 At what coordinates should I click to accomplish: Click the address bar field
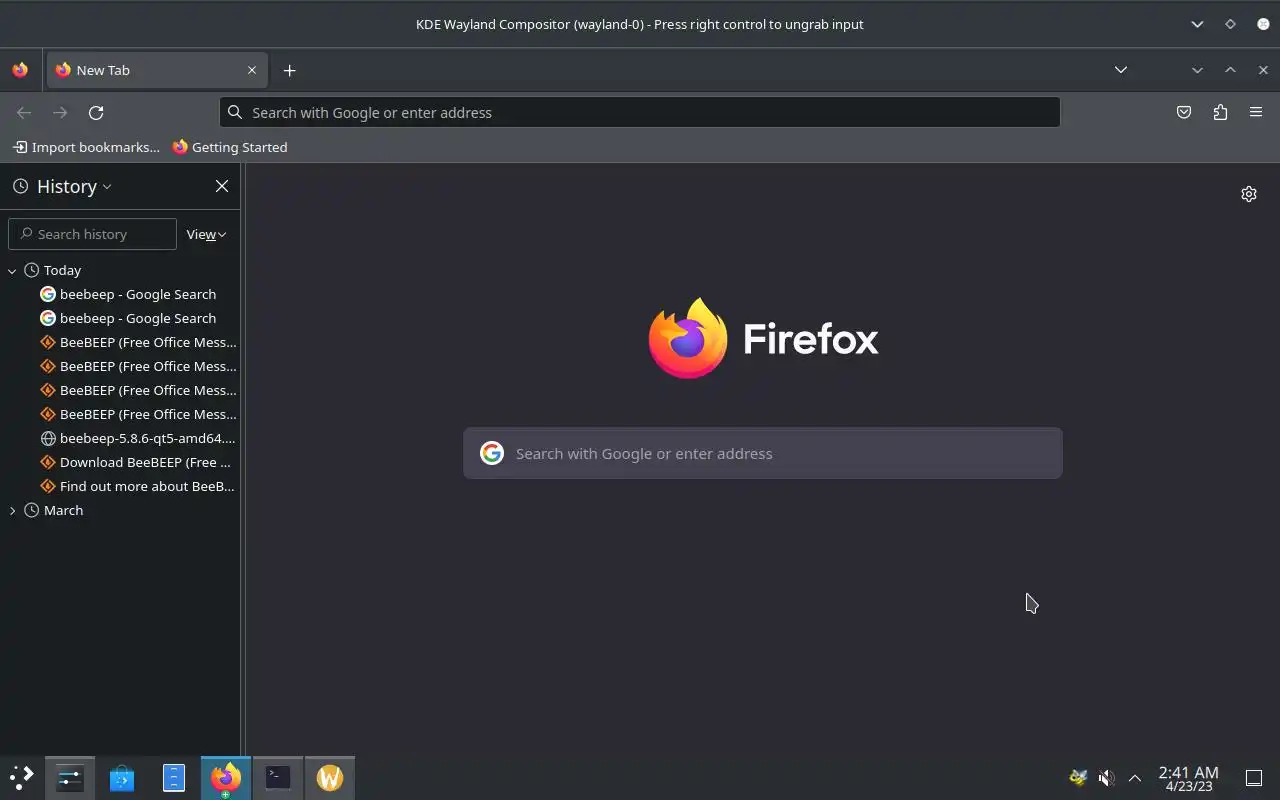(x=640, y=112)
